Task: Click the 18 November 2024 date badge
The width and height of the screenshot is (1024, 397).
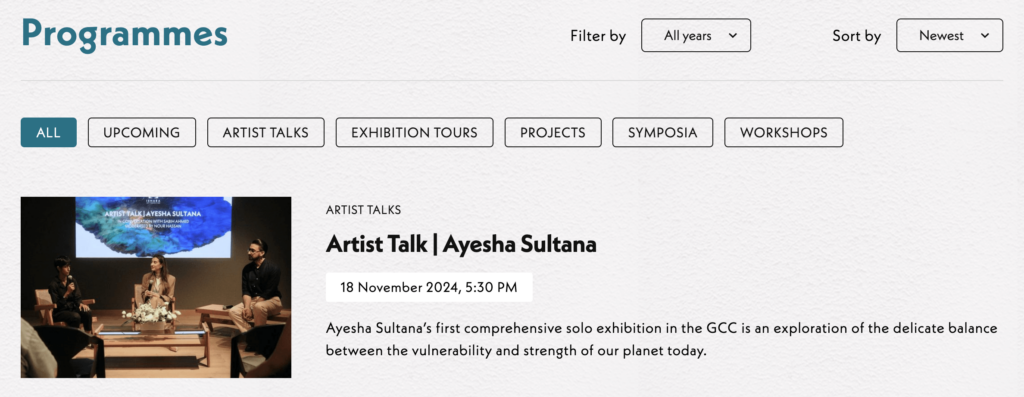Action: pos(429,287)
